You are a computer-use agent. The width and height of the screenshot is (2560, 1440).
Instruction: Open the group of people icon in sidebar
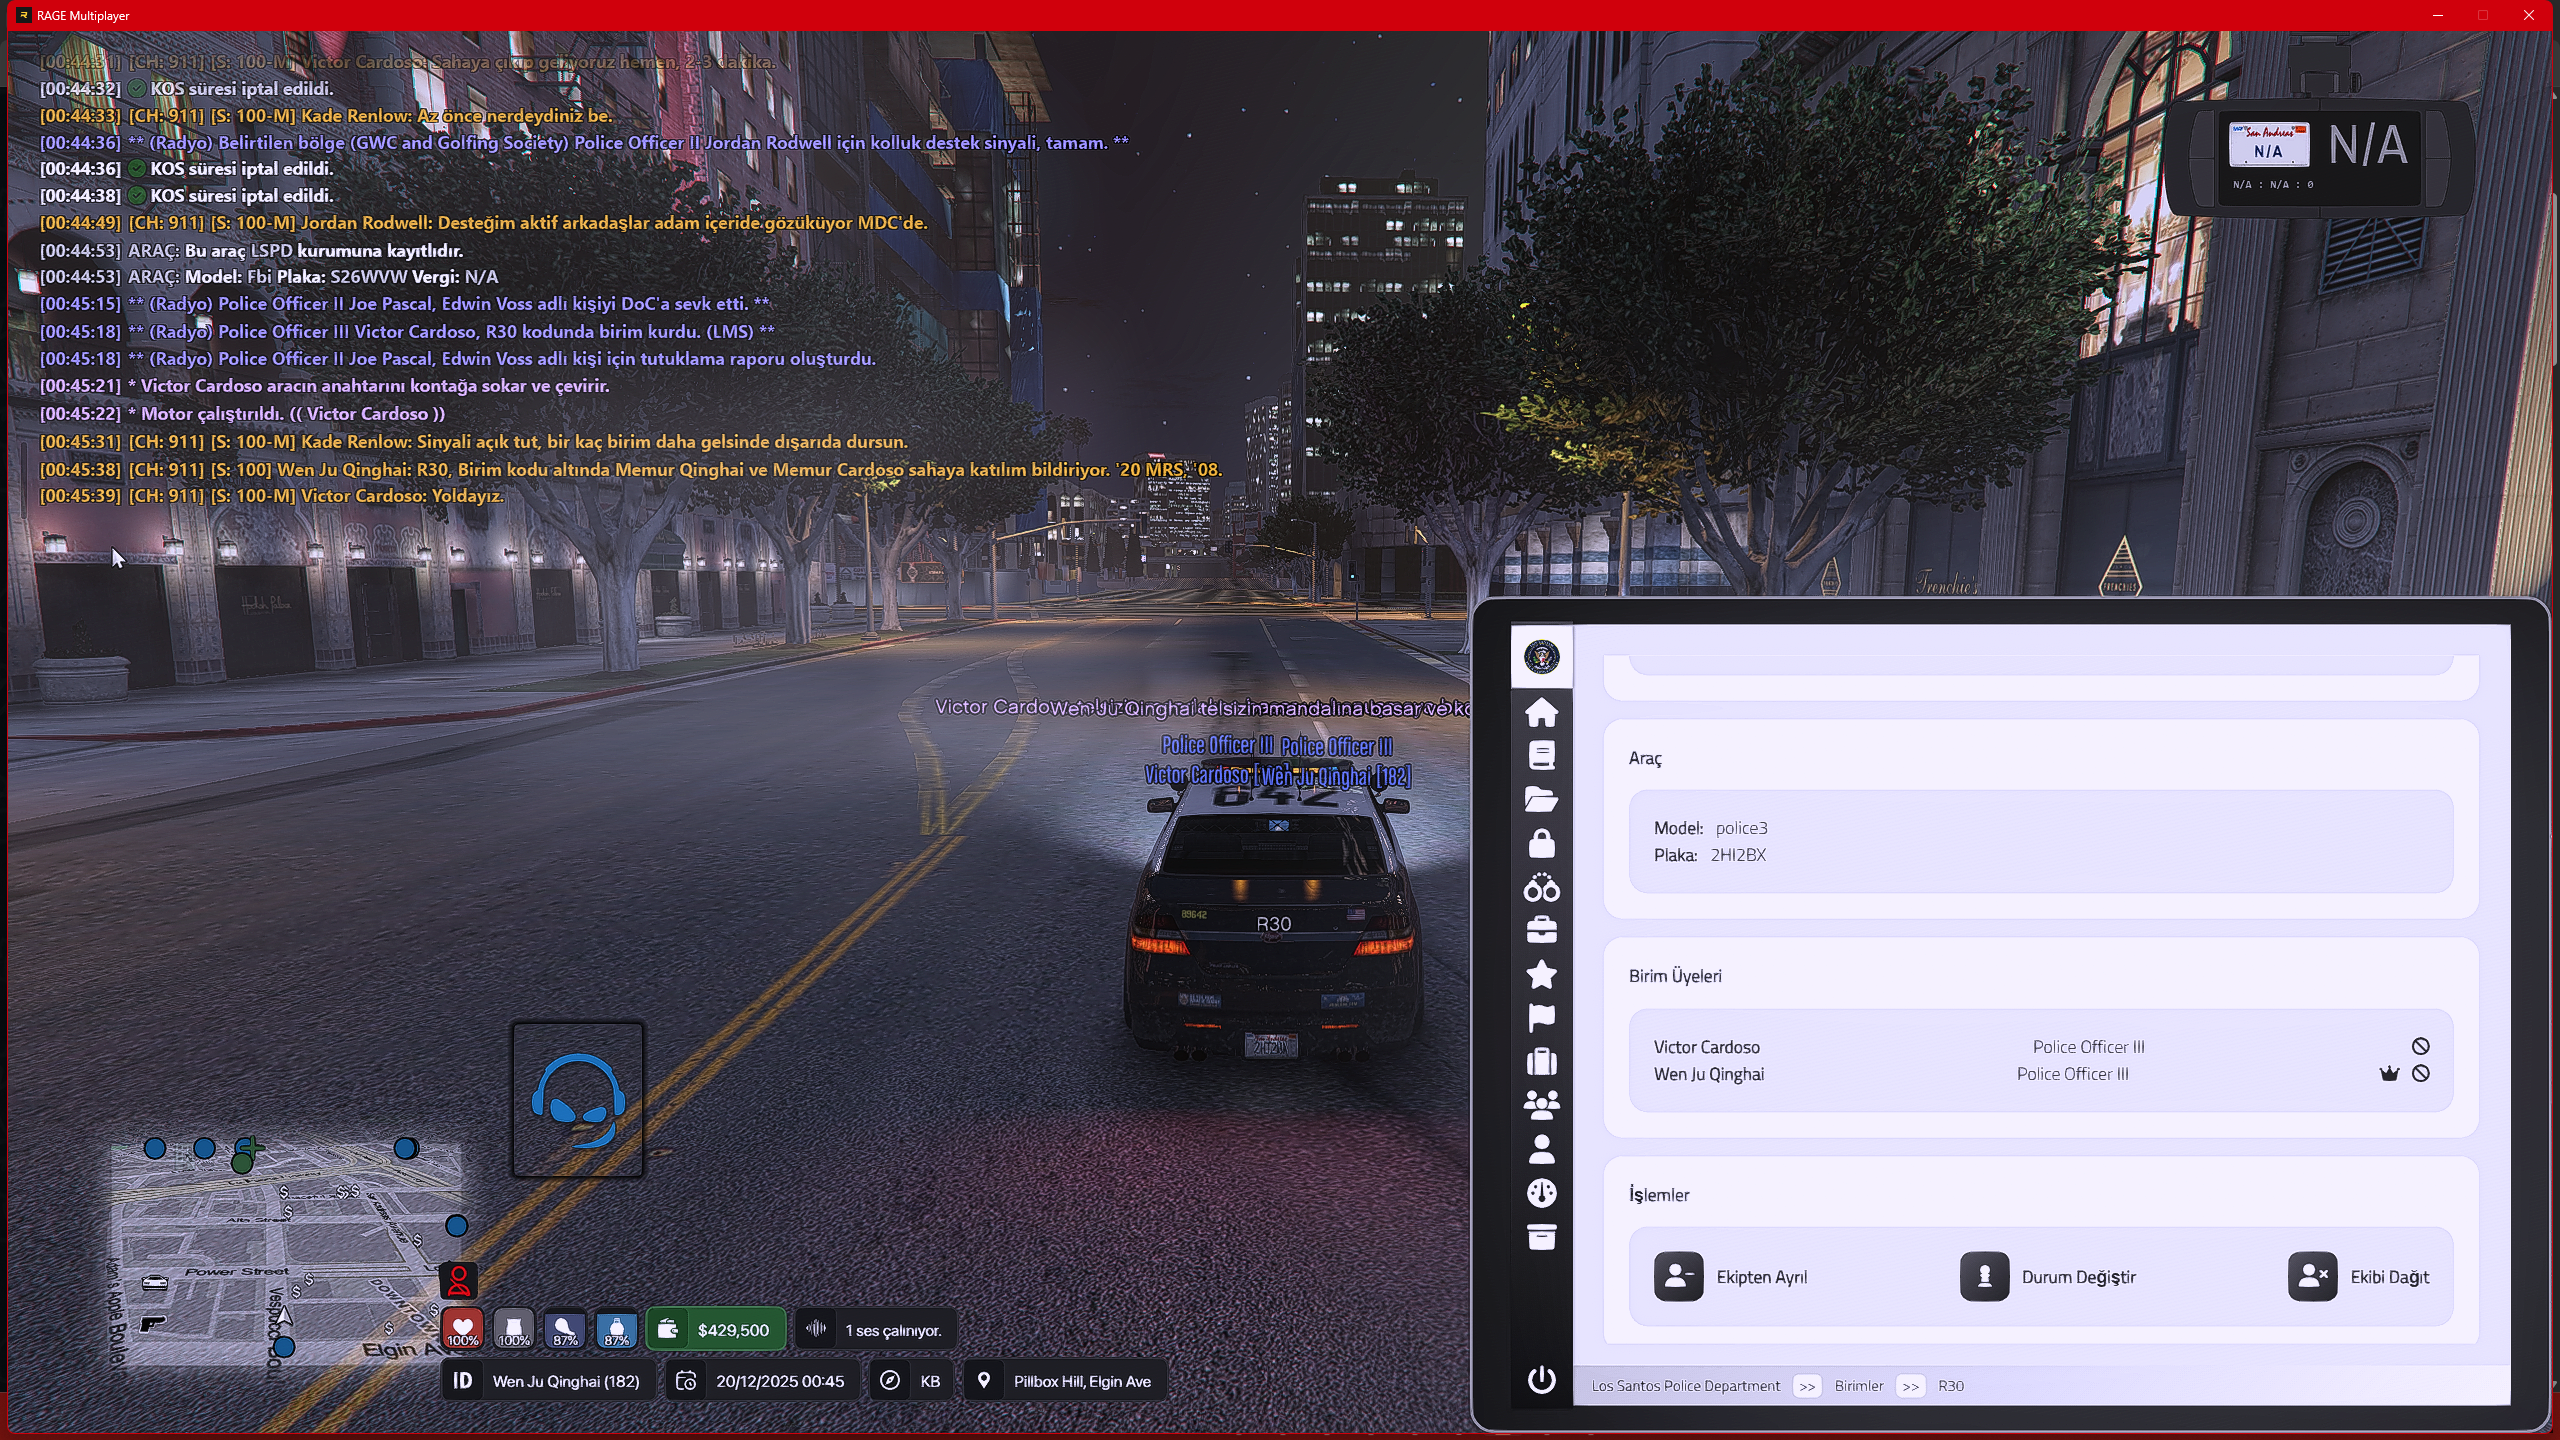coord(1541,1105)
